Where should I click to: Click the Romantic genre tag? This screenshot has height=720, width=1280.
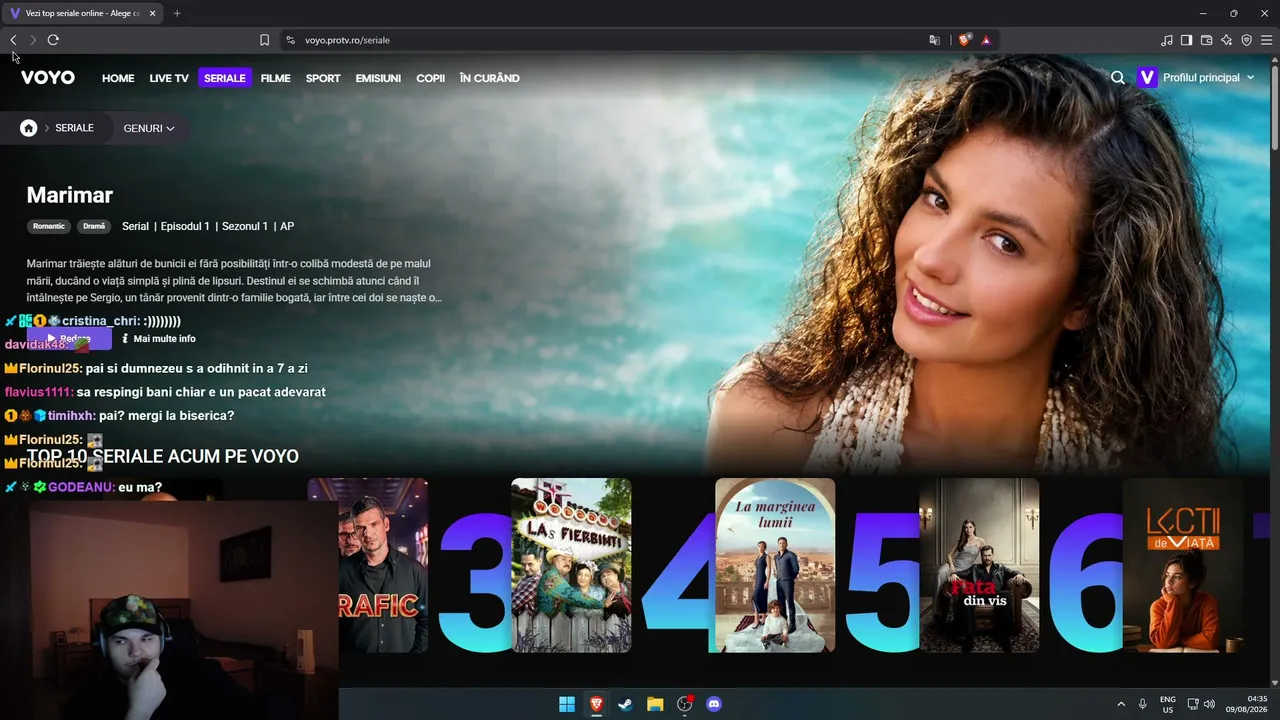[x=49, y=226]
